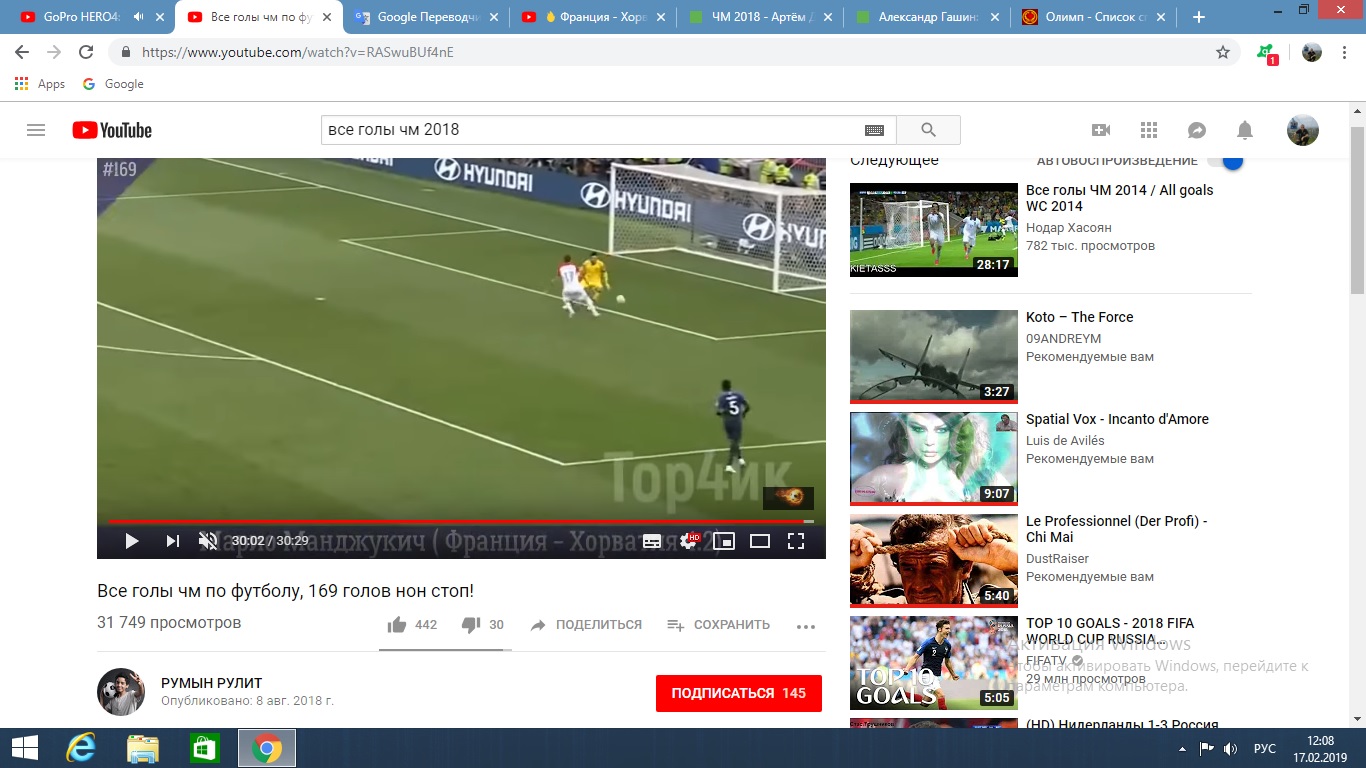Screen dimensions: 1366x768
Task: Open Koto – The Force video title
Action: tap(1079, 317)
